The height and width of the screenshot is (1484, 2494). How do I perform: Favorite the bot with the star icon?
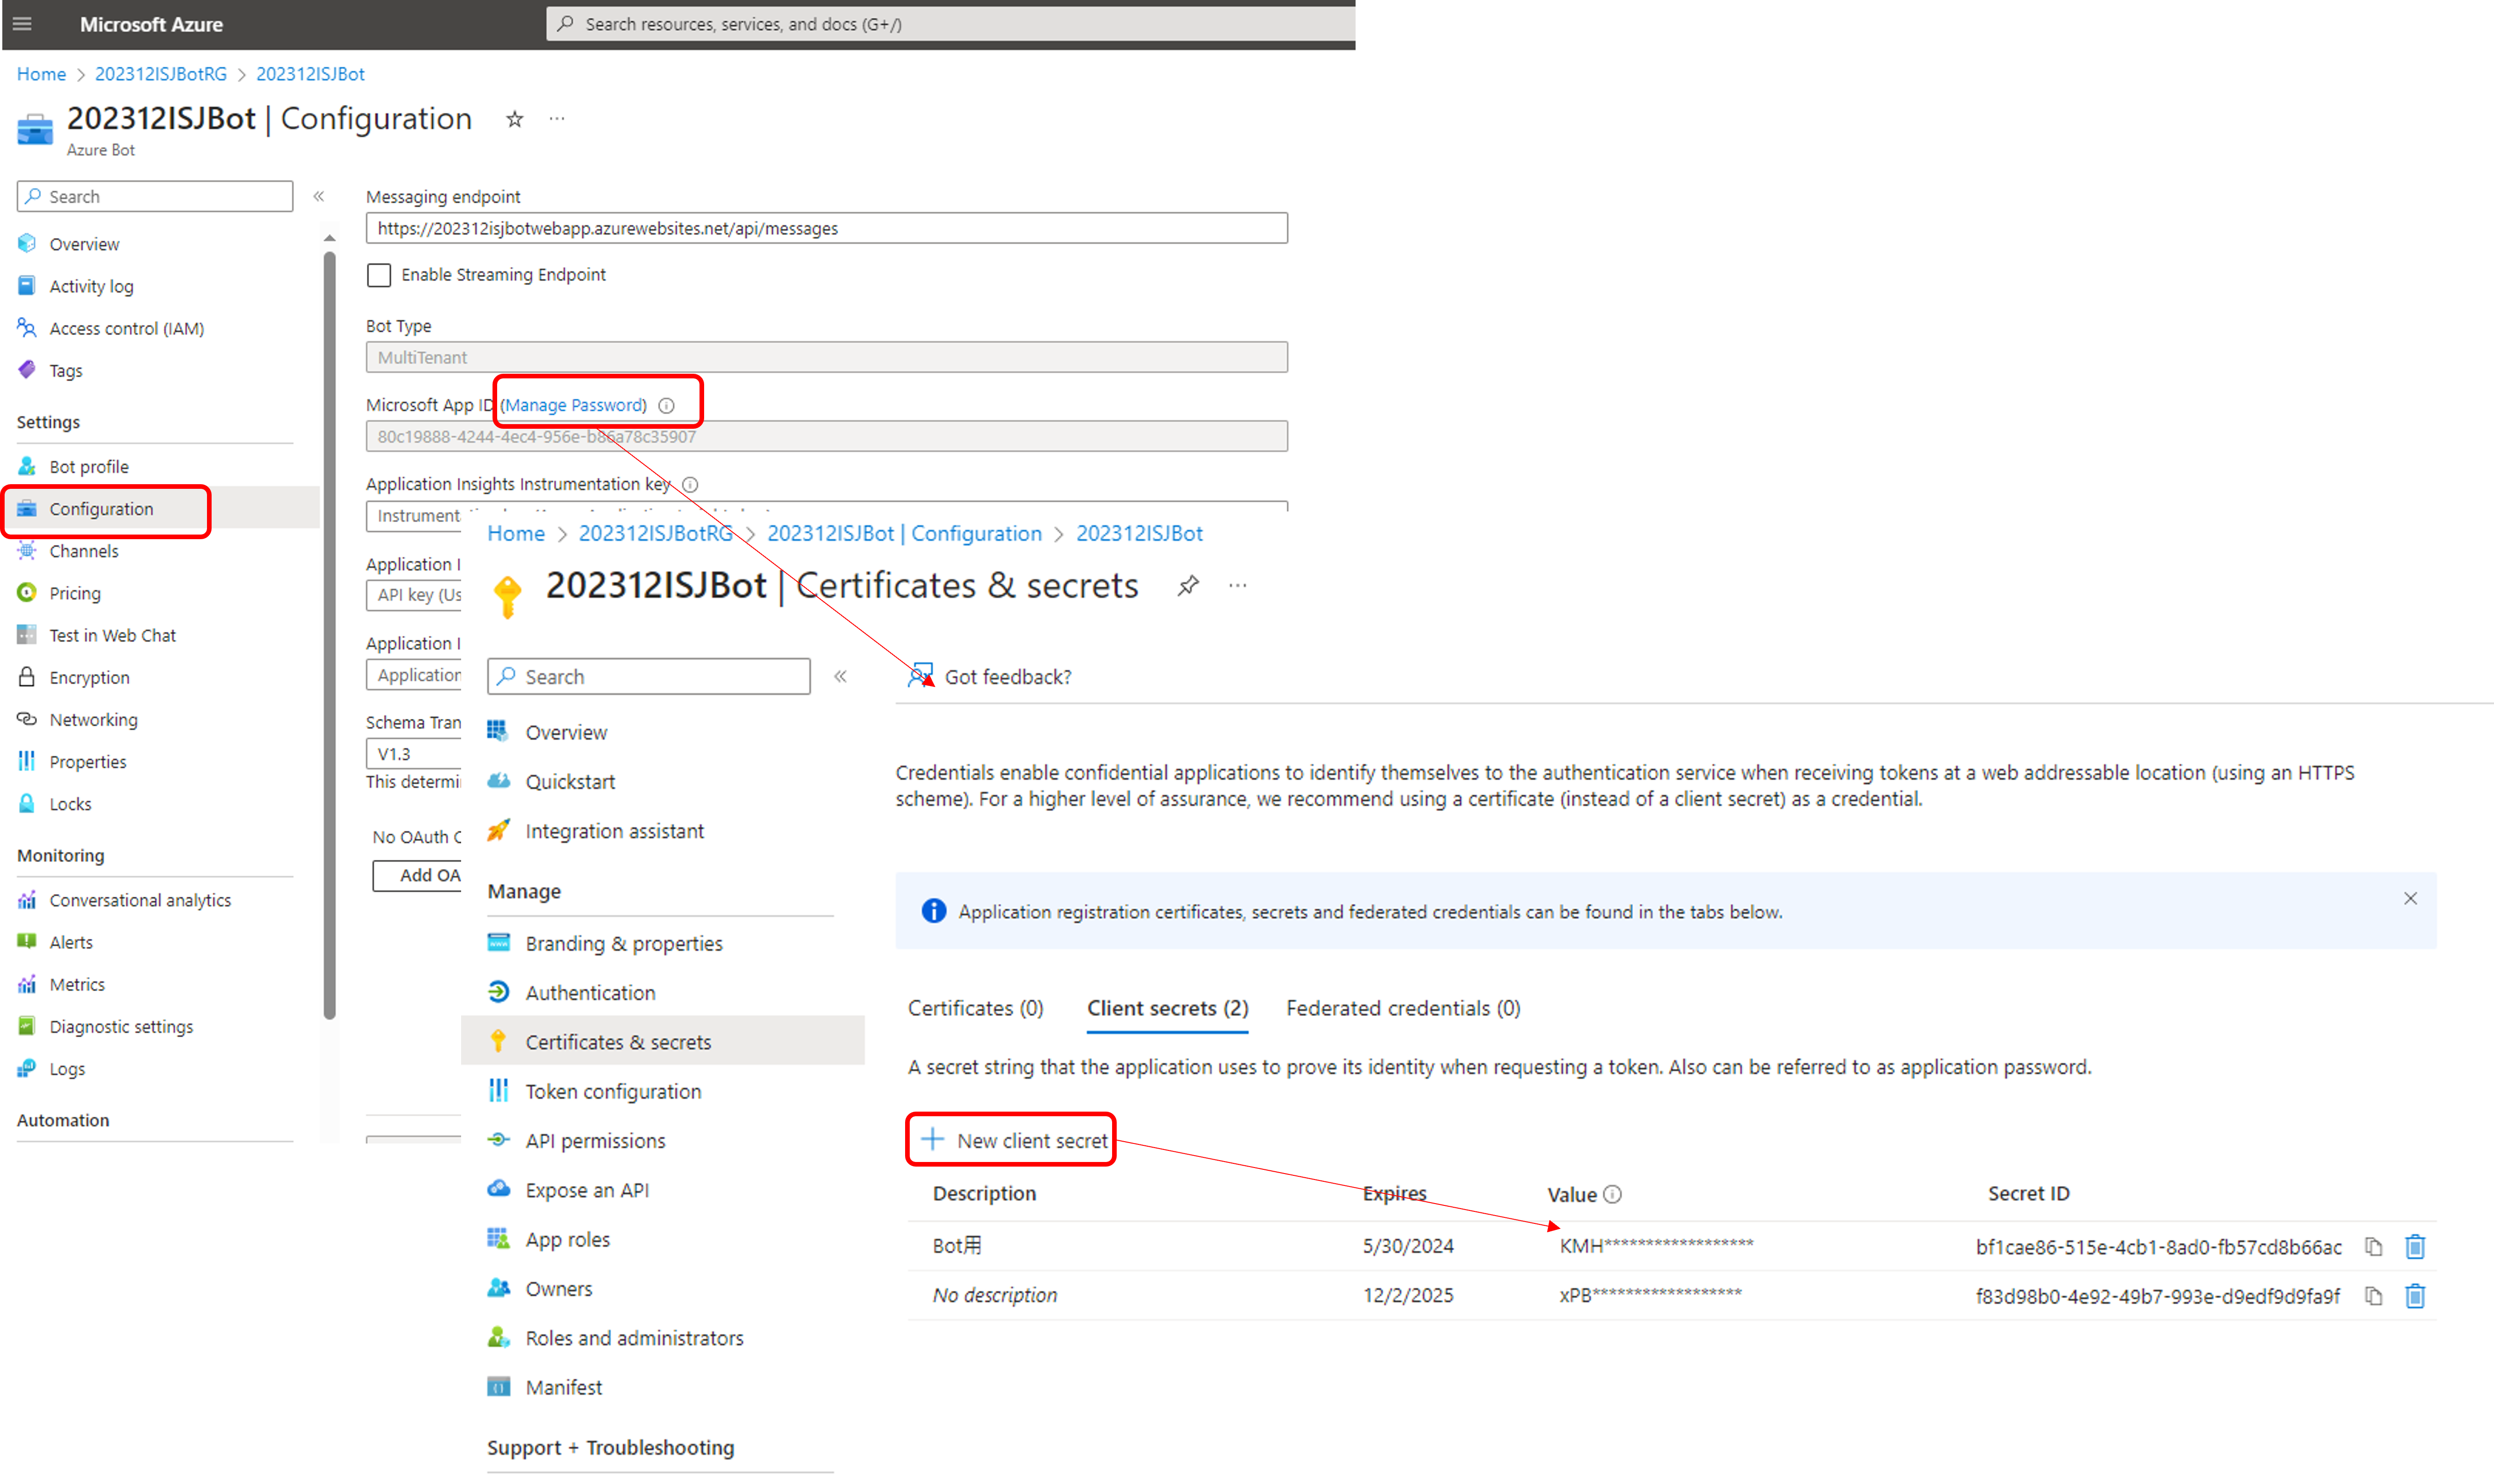point(514,119)
